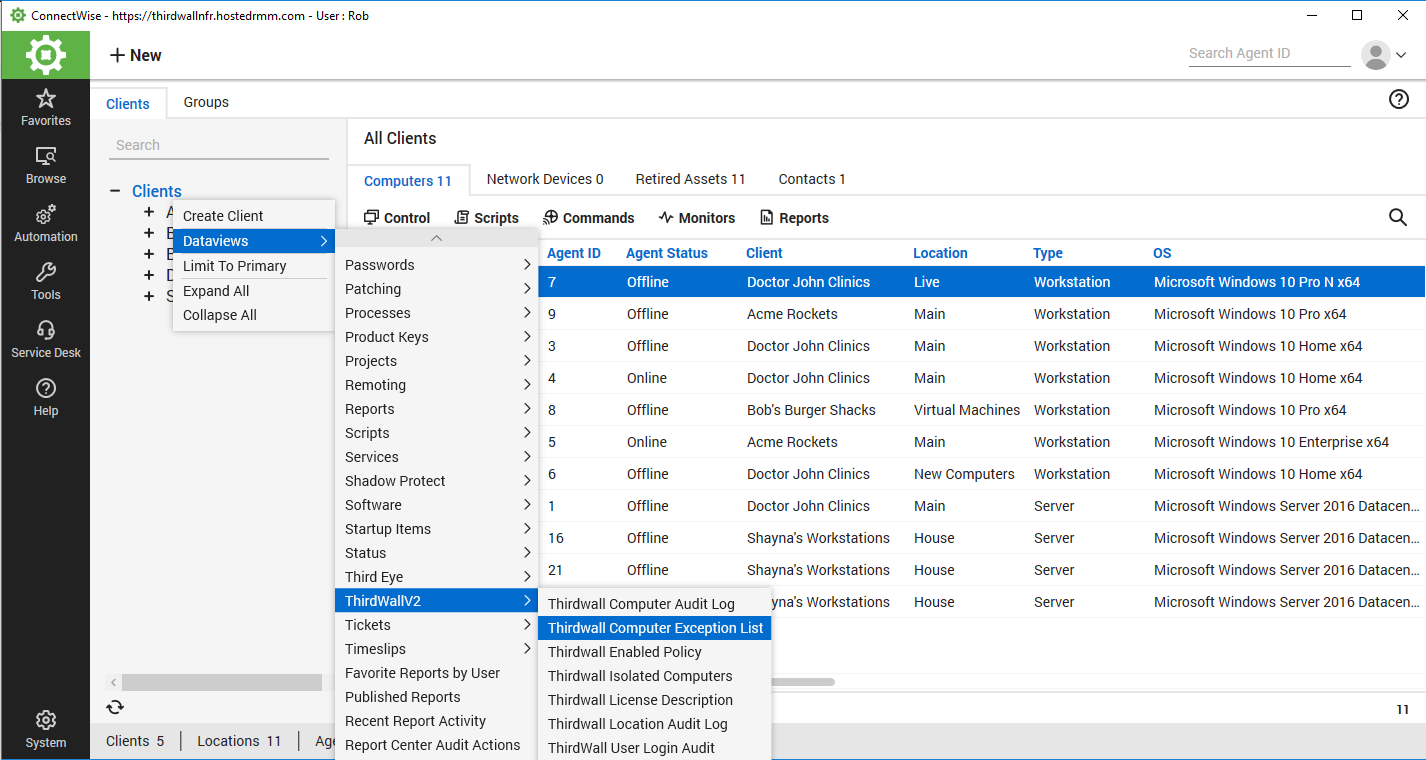Open Thirdwall Isolated Computers dataview
This screenshot has width=1426, height=760.
click(x=654, y=676)
